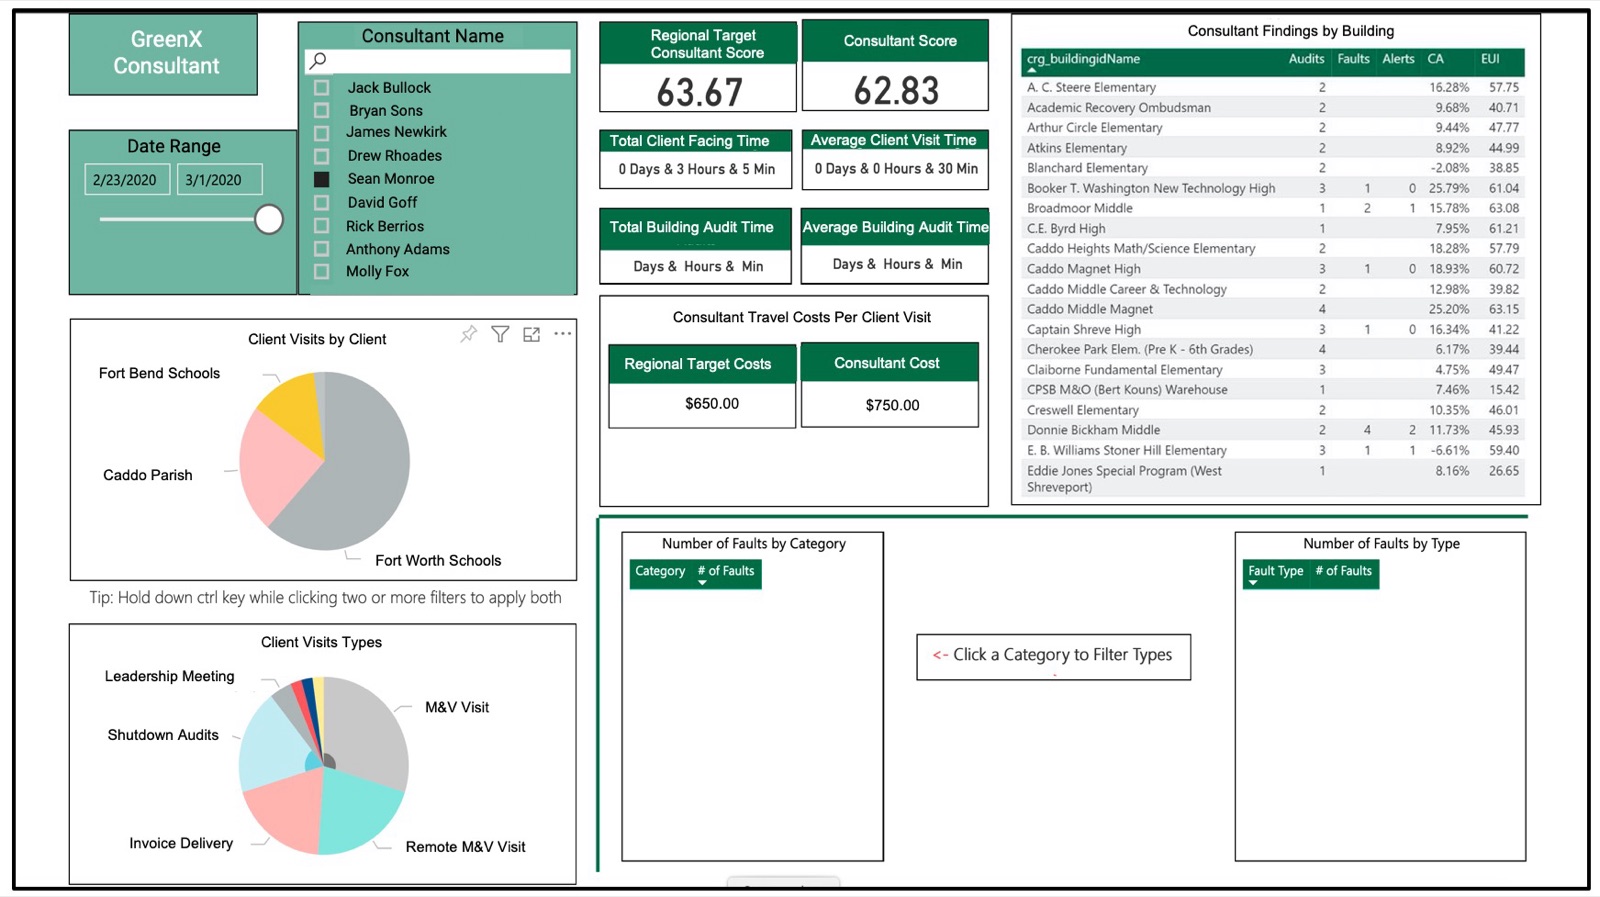This screenshot has width=1600, height=897.
Task: Select Eddie Jones Special Program row
Action: coord(1273,479)
